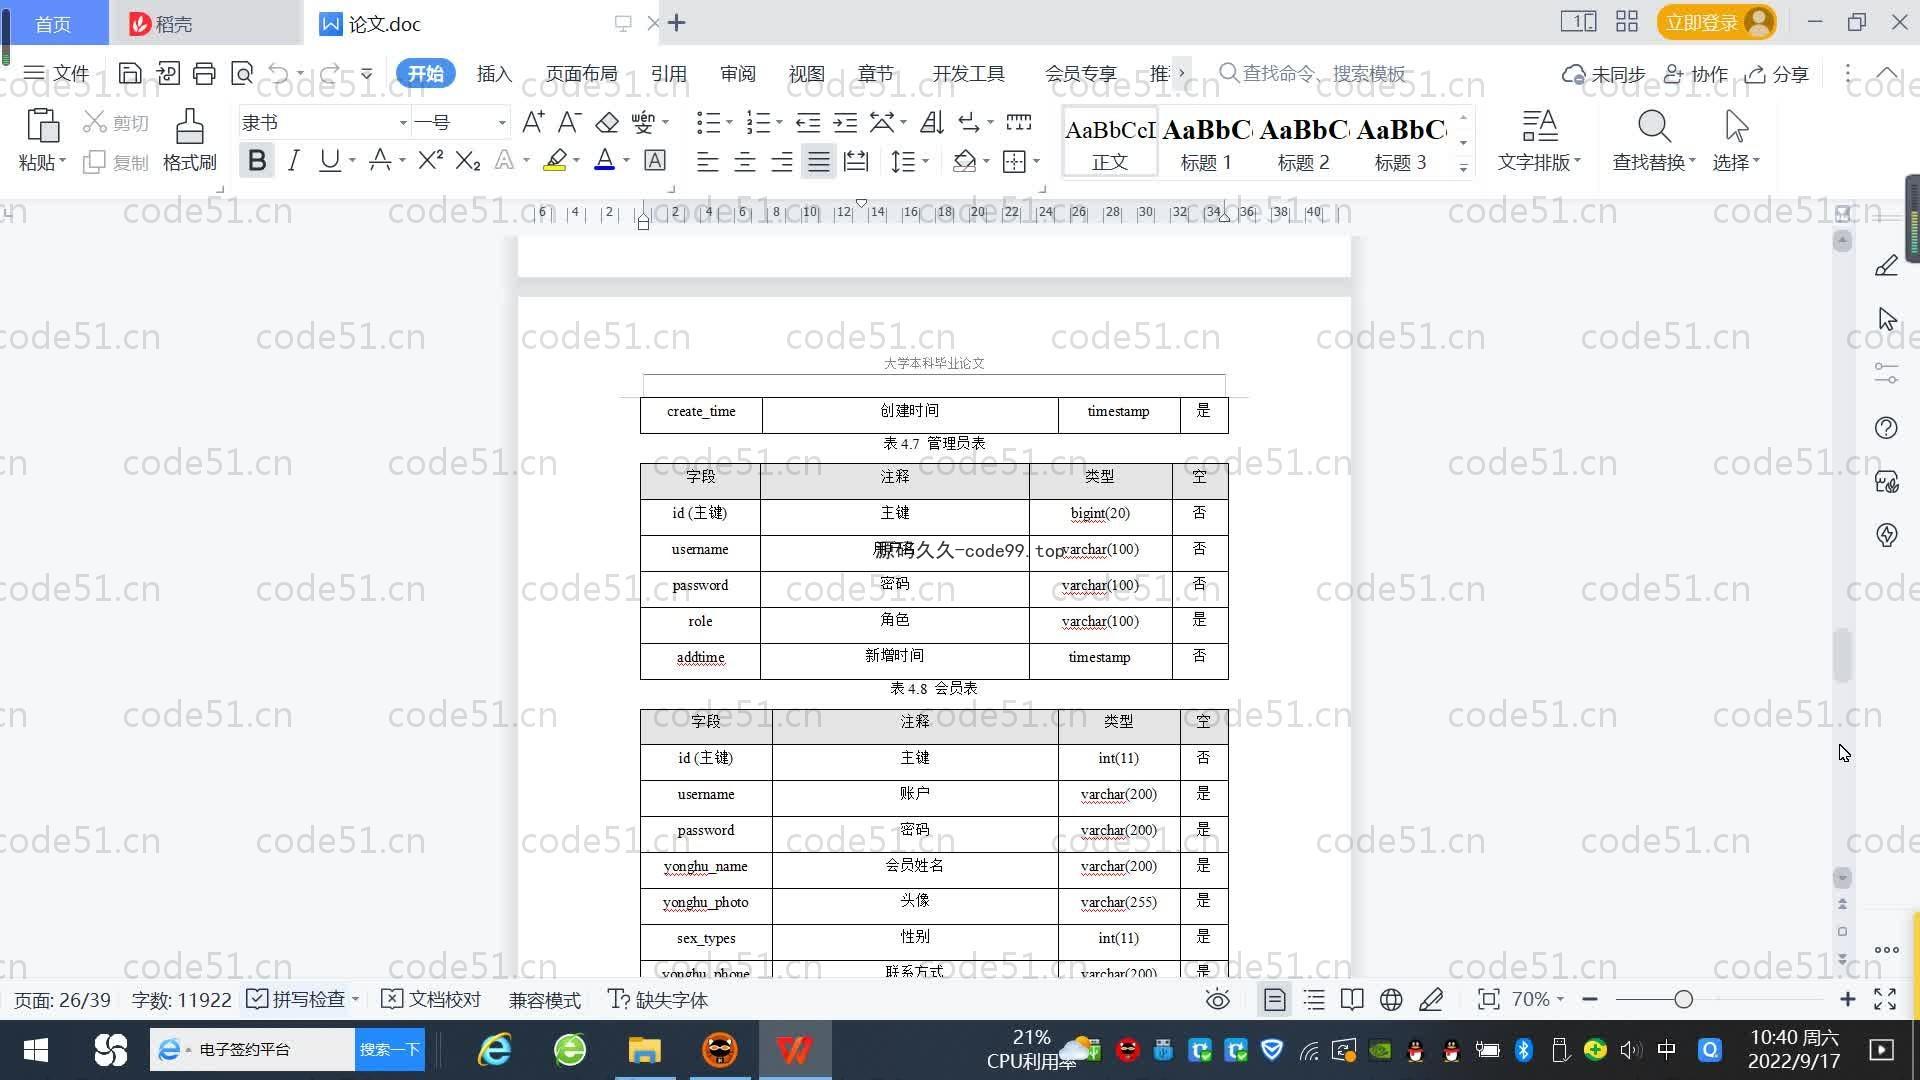This screenshot has width=1920, height=1080.
Task: Expand more ribbon tabs chevron
Action: [1182, 73]
